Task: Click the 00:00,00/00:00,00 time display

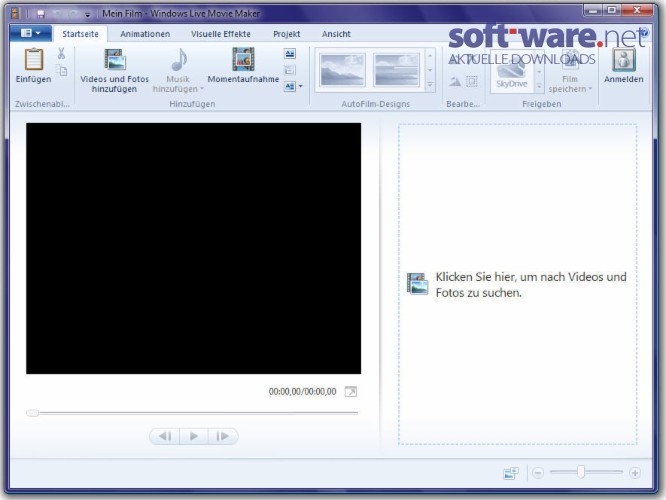Action: click(x=302, y=391)
